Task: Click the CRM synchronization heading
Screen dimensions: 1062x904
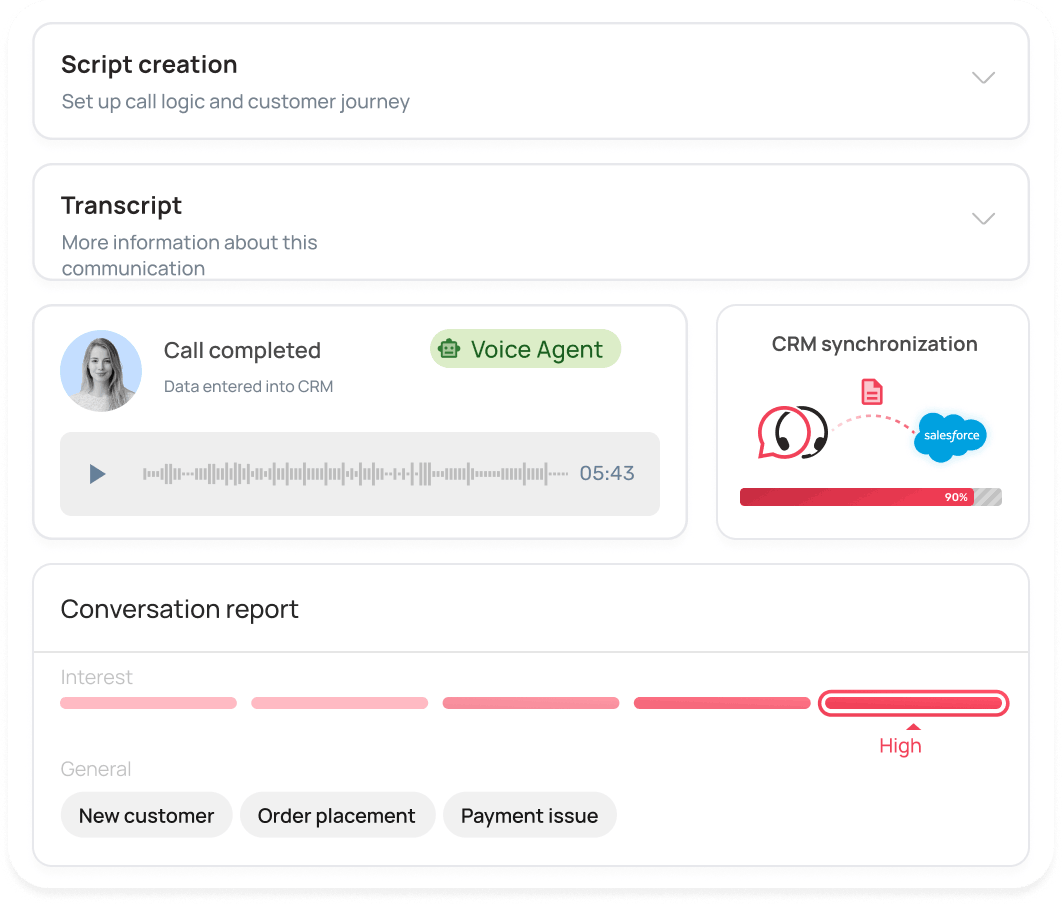Action: [x=874, y=344]
